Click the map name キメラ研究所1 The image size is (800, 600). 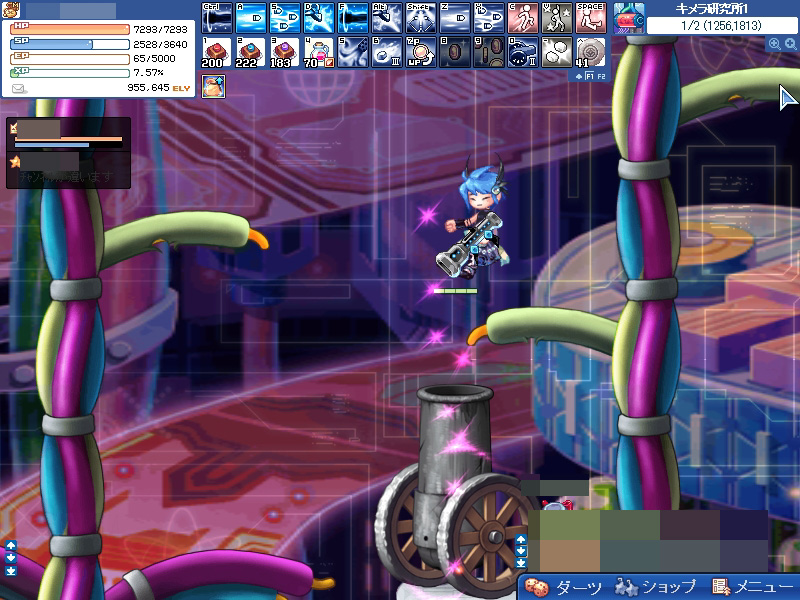(712, 9)
